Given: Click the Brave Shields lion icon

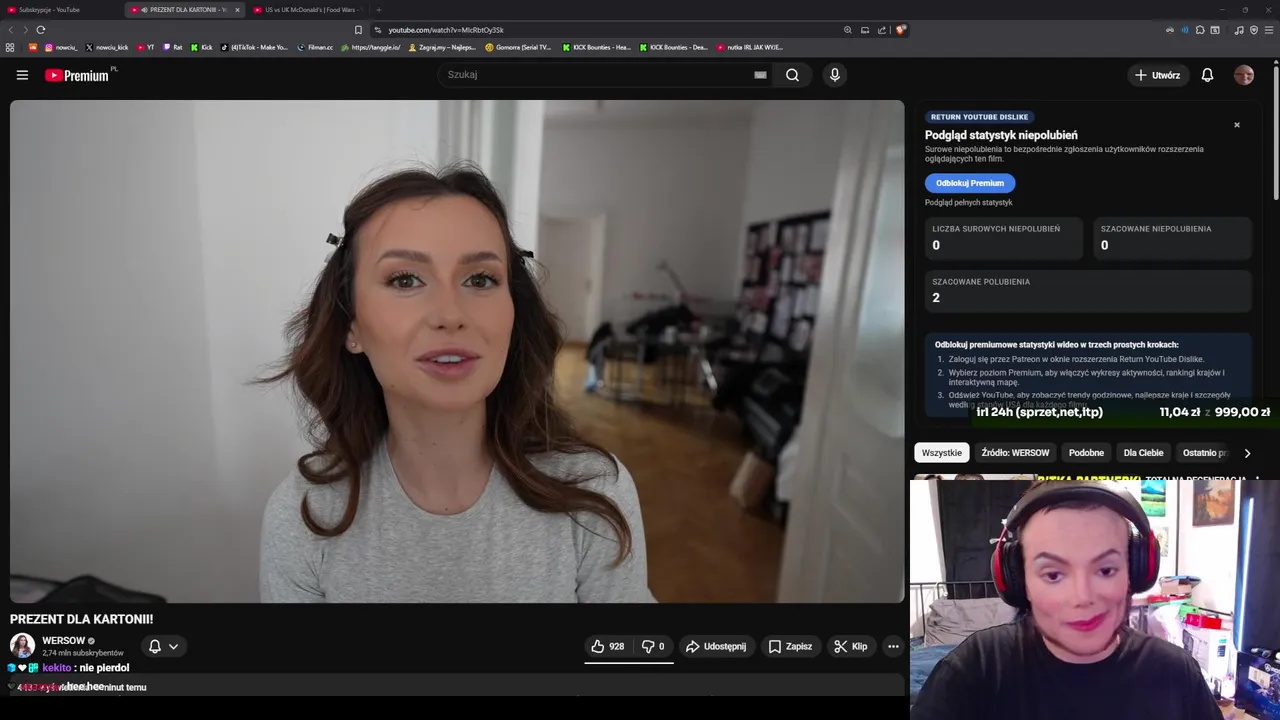Looking at the screenshot, I should (900, 30).
